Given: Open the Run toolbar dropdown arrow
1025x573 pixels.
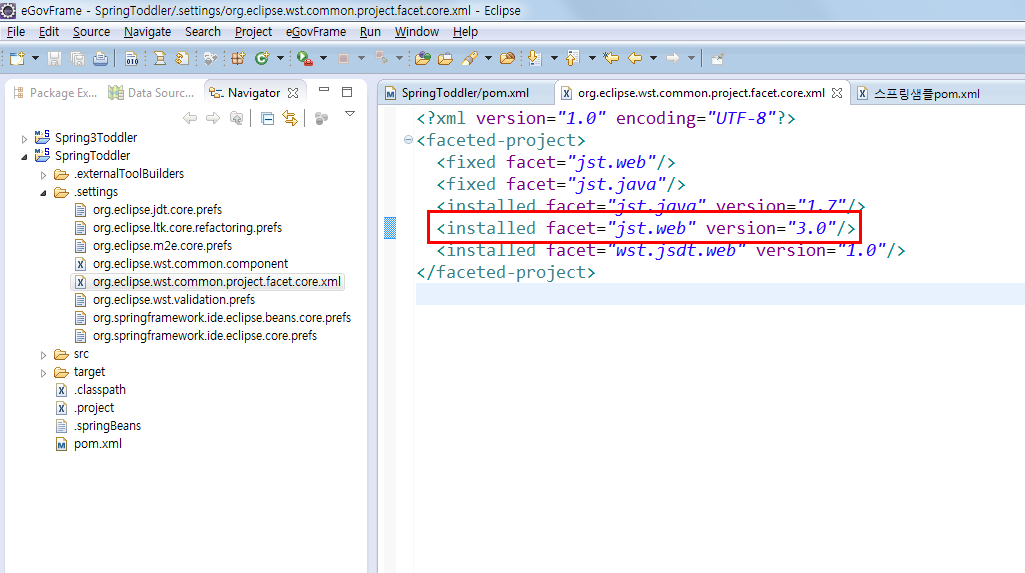Looking at the screenshot, I should 323,58.
